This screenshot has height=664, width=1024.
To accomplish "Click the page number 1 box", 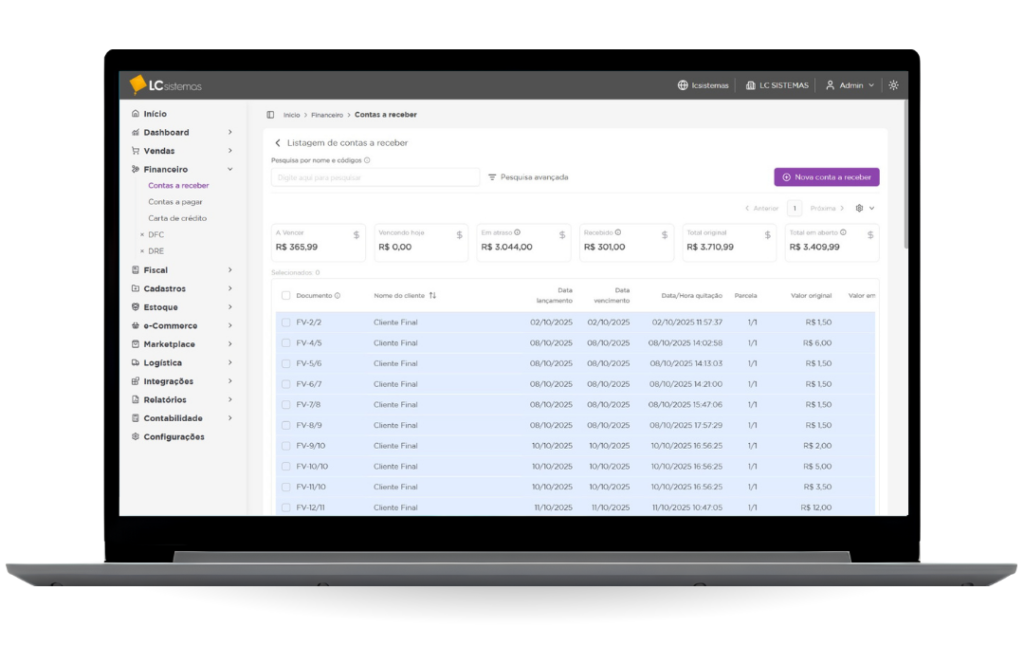I will coord(794,208).
